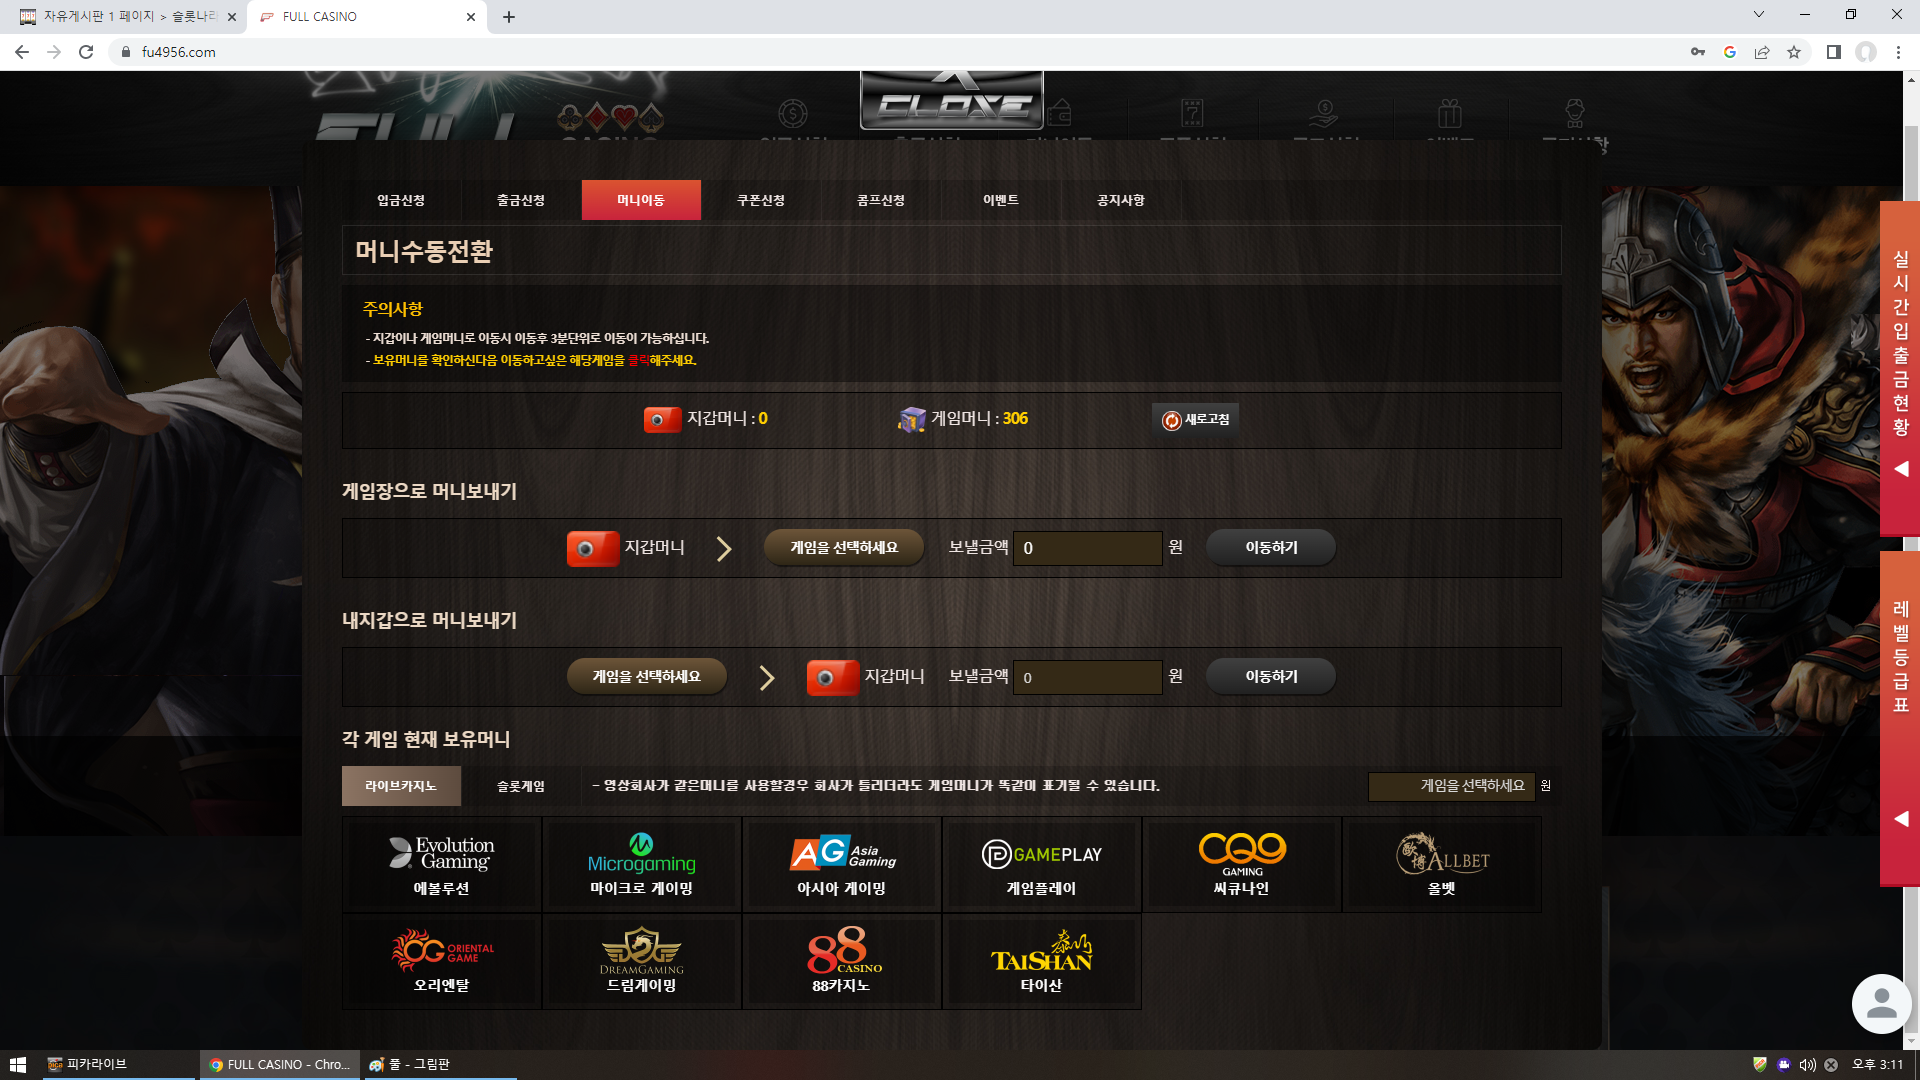This screenshot has width=1920, height=1080.
Task: Switch to the 입금신청 tab
Action: (x=401, y=200)
